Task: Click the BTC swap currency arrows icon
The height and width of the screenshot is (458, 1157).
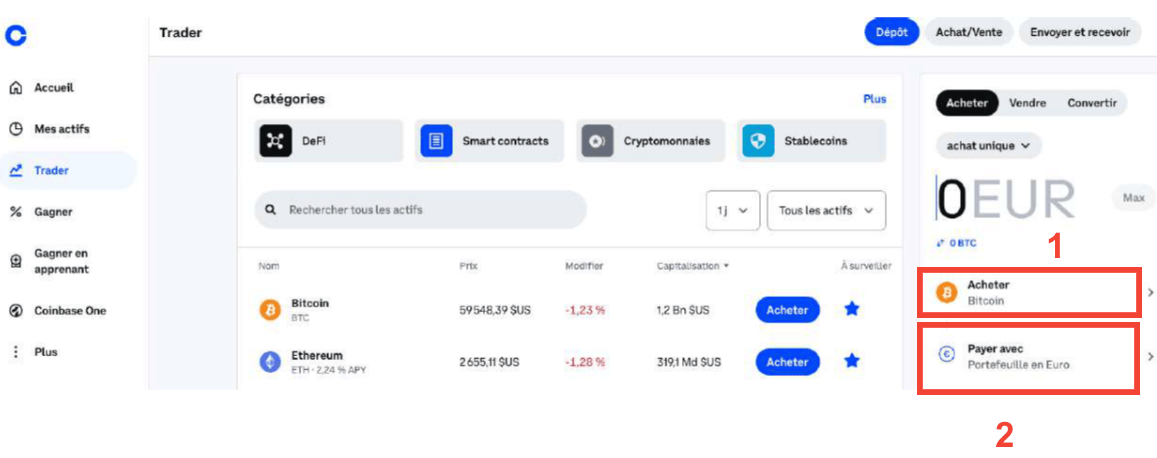Action: click(x=940, y=243)
